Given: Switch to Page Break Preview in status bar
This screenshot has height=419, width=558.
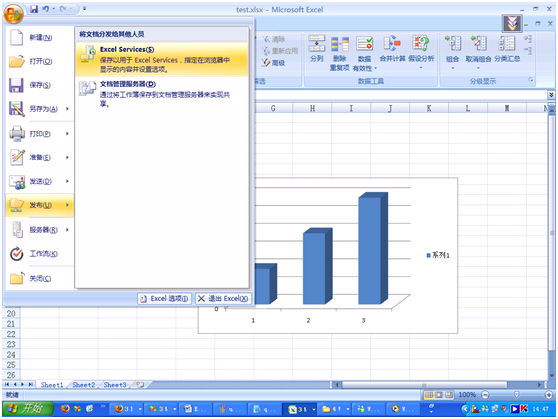Looking at the screenshot, I should point(449,395).
